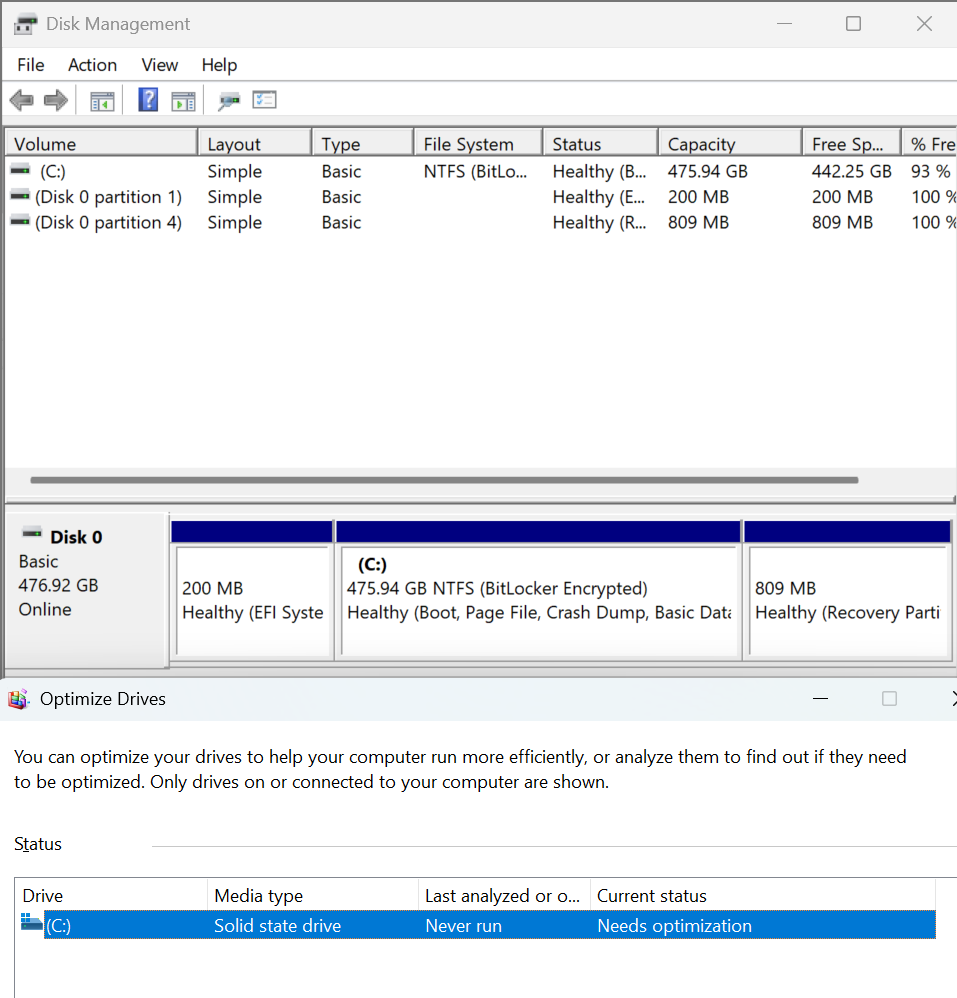The height and width of the screenshot is (998, 957).
Task: Click the Forward arrow in Disk Management toolbar
Action: pos(56,100)
